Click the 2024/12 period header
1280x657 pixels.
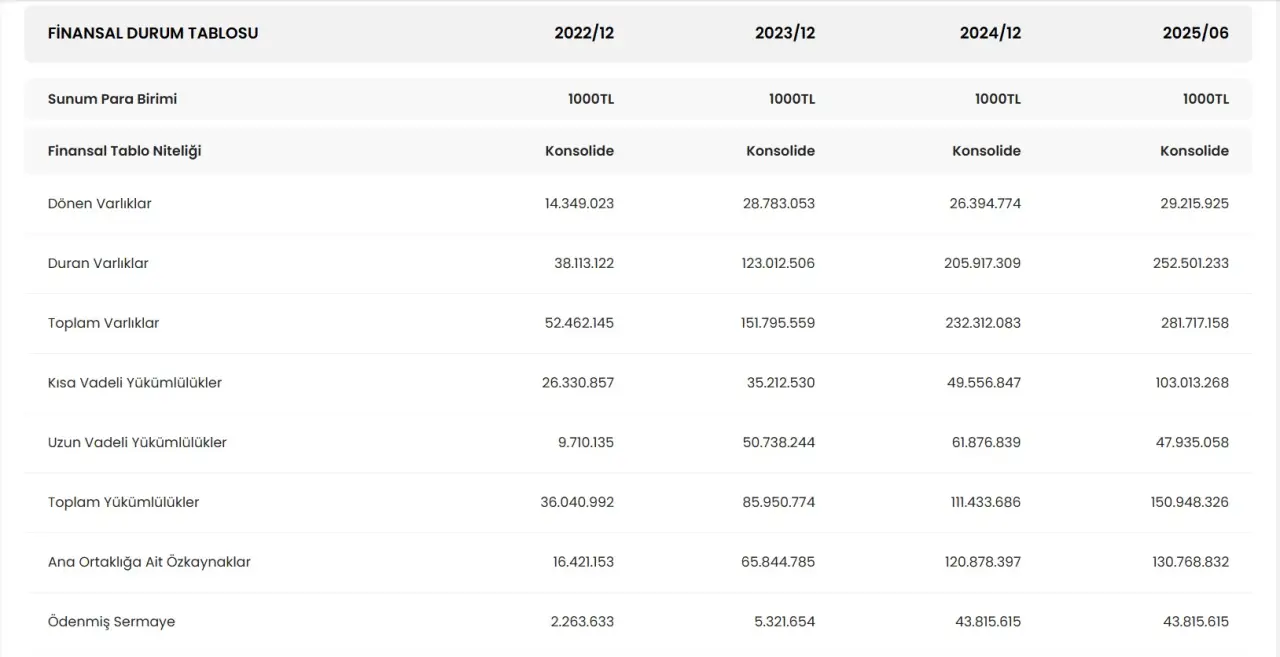tap(990, 33)
